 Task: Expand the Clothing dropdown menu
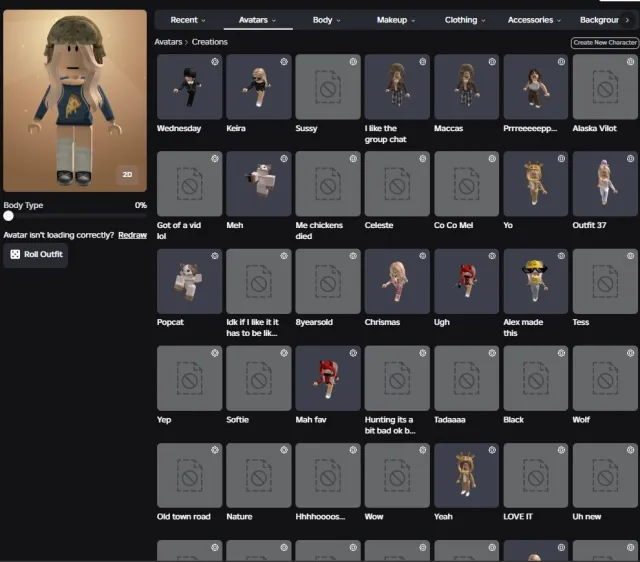(465, 20)
